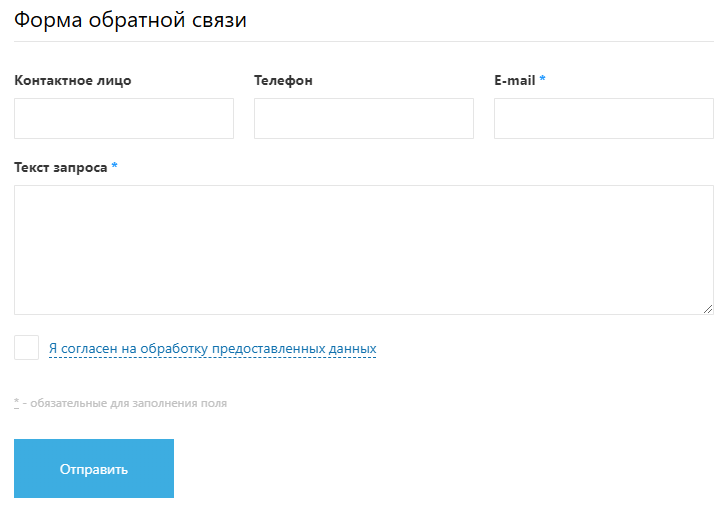
Task: Click the underlined asterisk in the footnote
Action: [17, 403]
